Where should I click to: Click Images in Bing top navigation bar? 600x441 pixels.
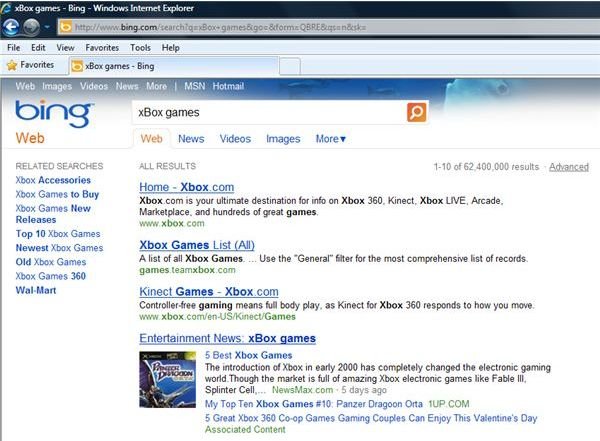pyautogui.click(x=57, y=86)
